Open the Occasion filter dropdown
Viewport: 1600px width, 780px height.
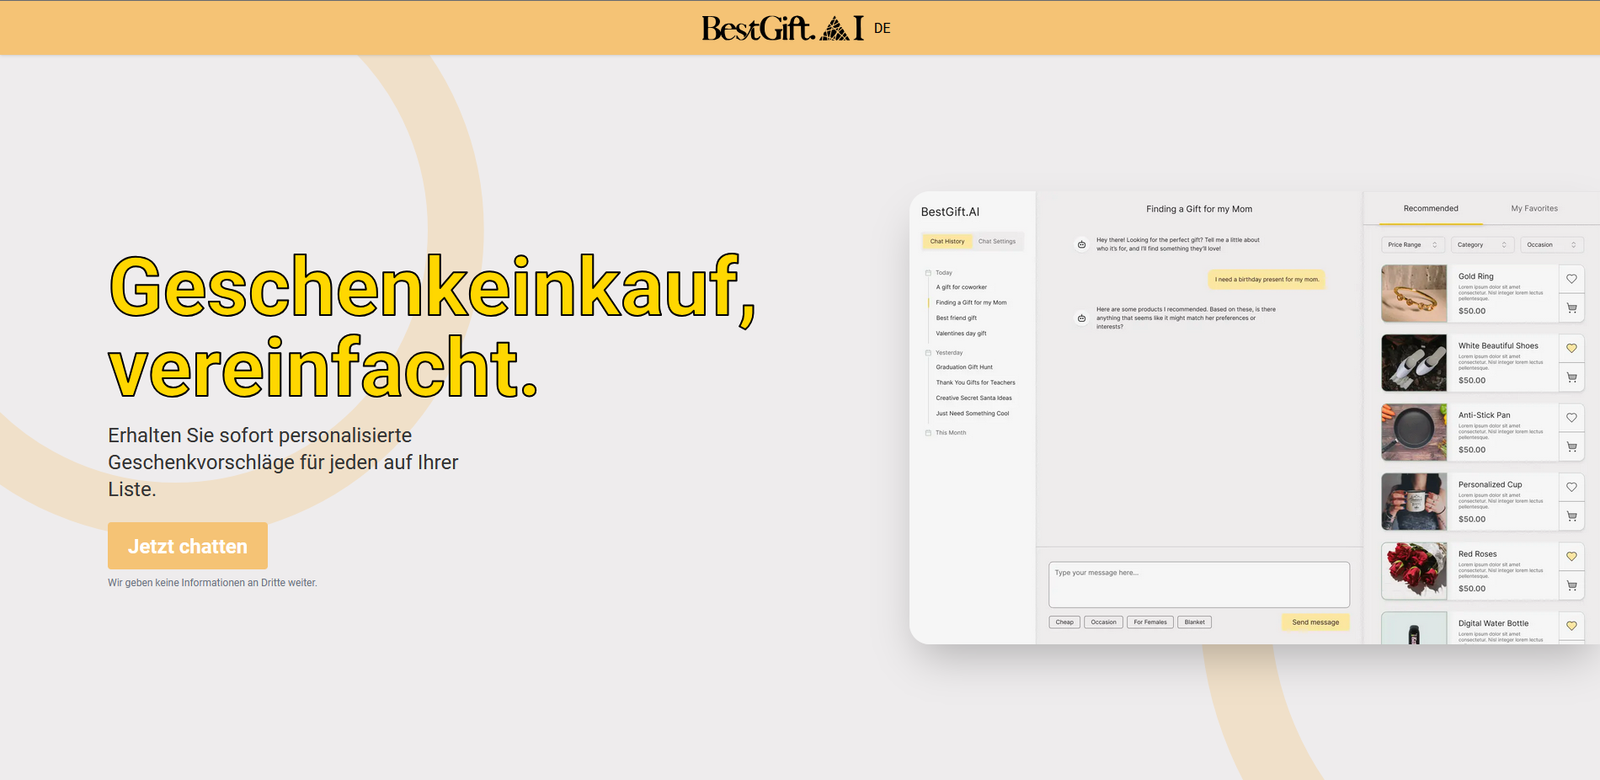tap(1552, 245)
